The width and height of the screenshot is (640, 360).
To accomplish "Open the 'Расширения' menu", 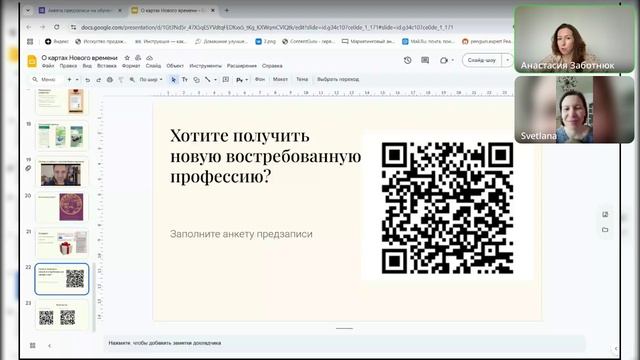I will [x=242, y=66].
